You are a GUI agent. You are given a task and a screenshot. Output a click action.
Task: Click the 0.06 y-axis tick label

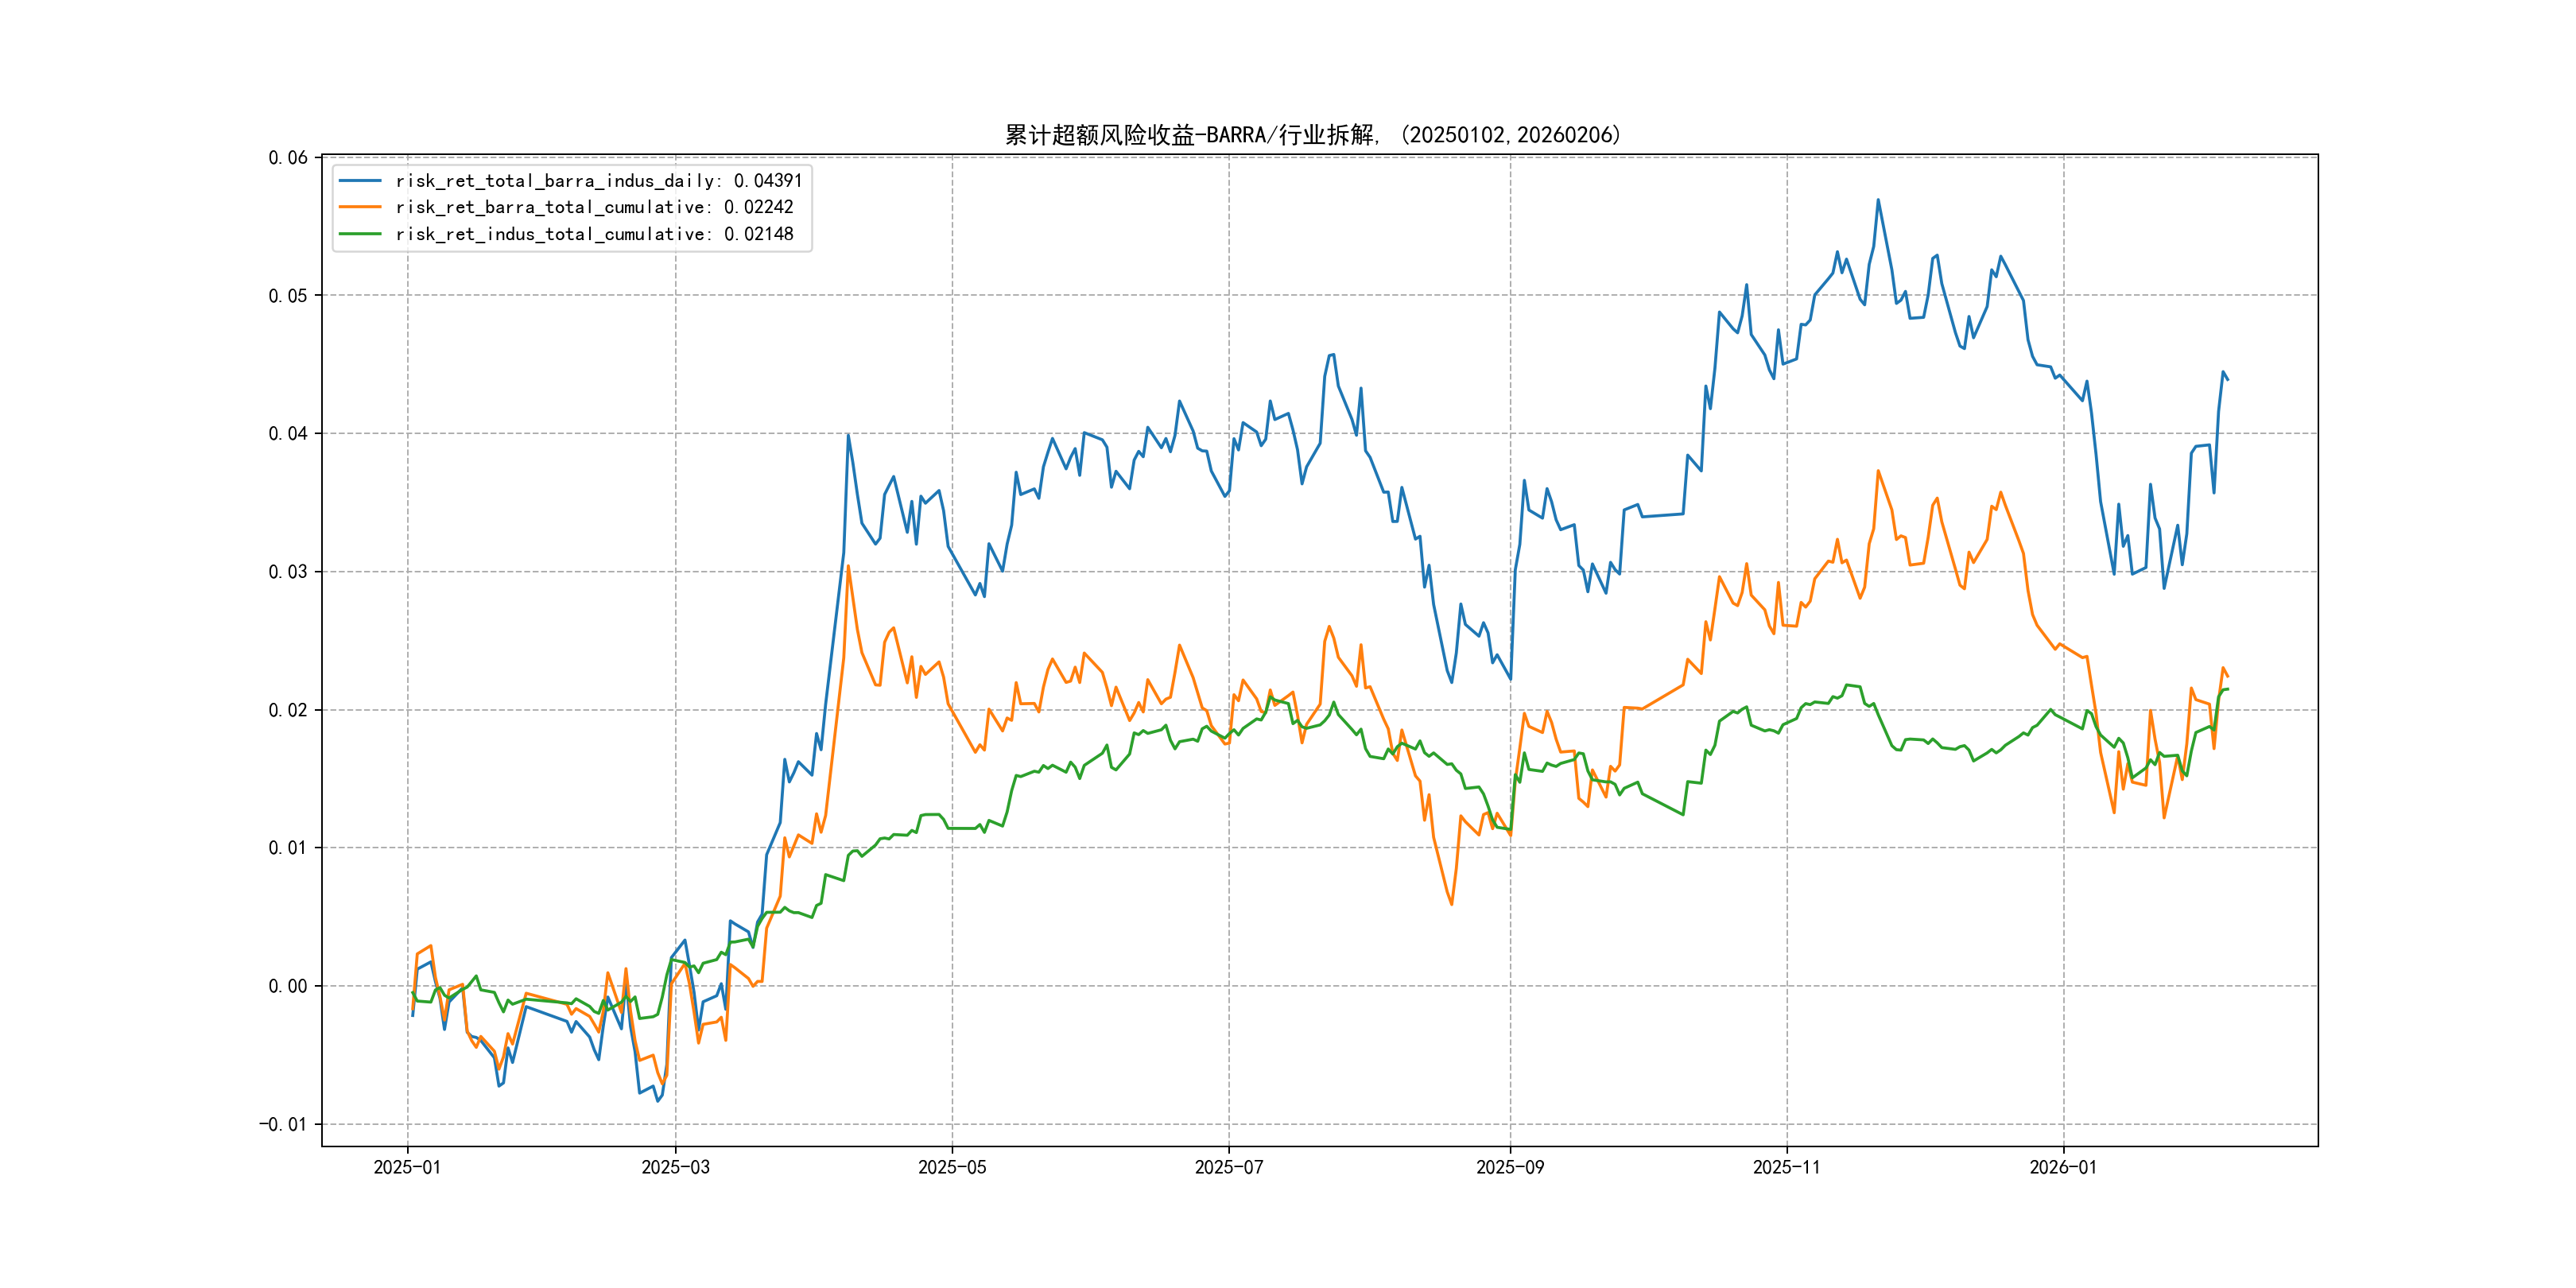[288, 158]
